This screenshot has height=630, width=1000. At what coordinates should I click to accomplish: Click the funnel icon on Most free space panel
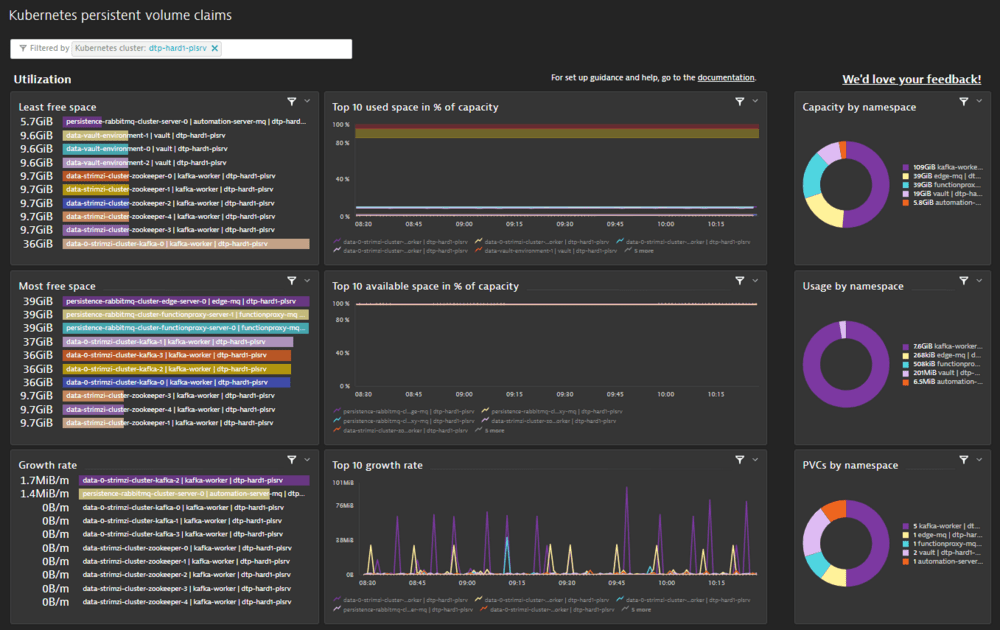click(290, 280)
